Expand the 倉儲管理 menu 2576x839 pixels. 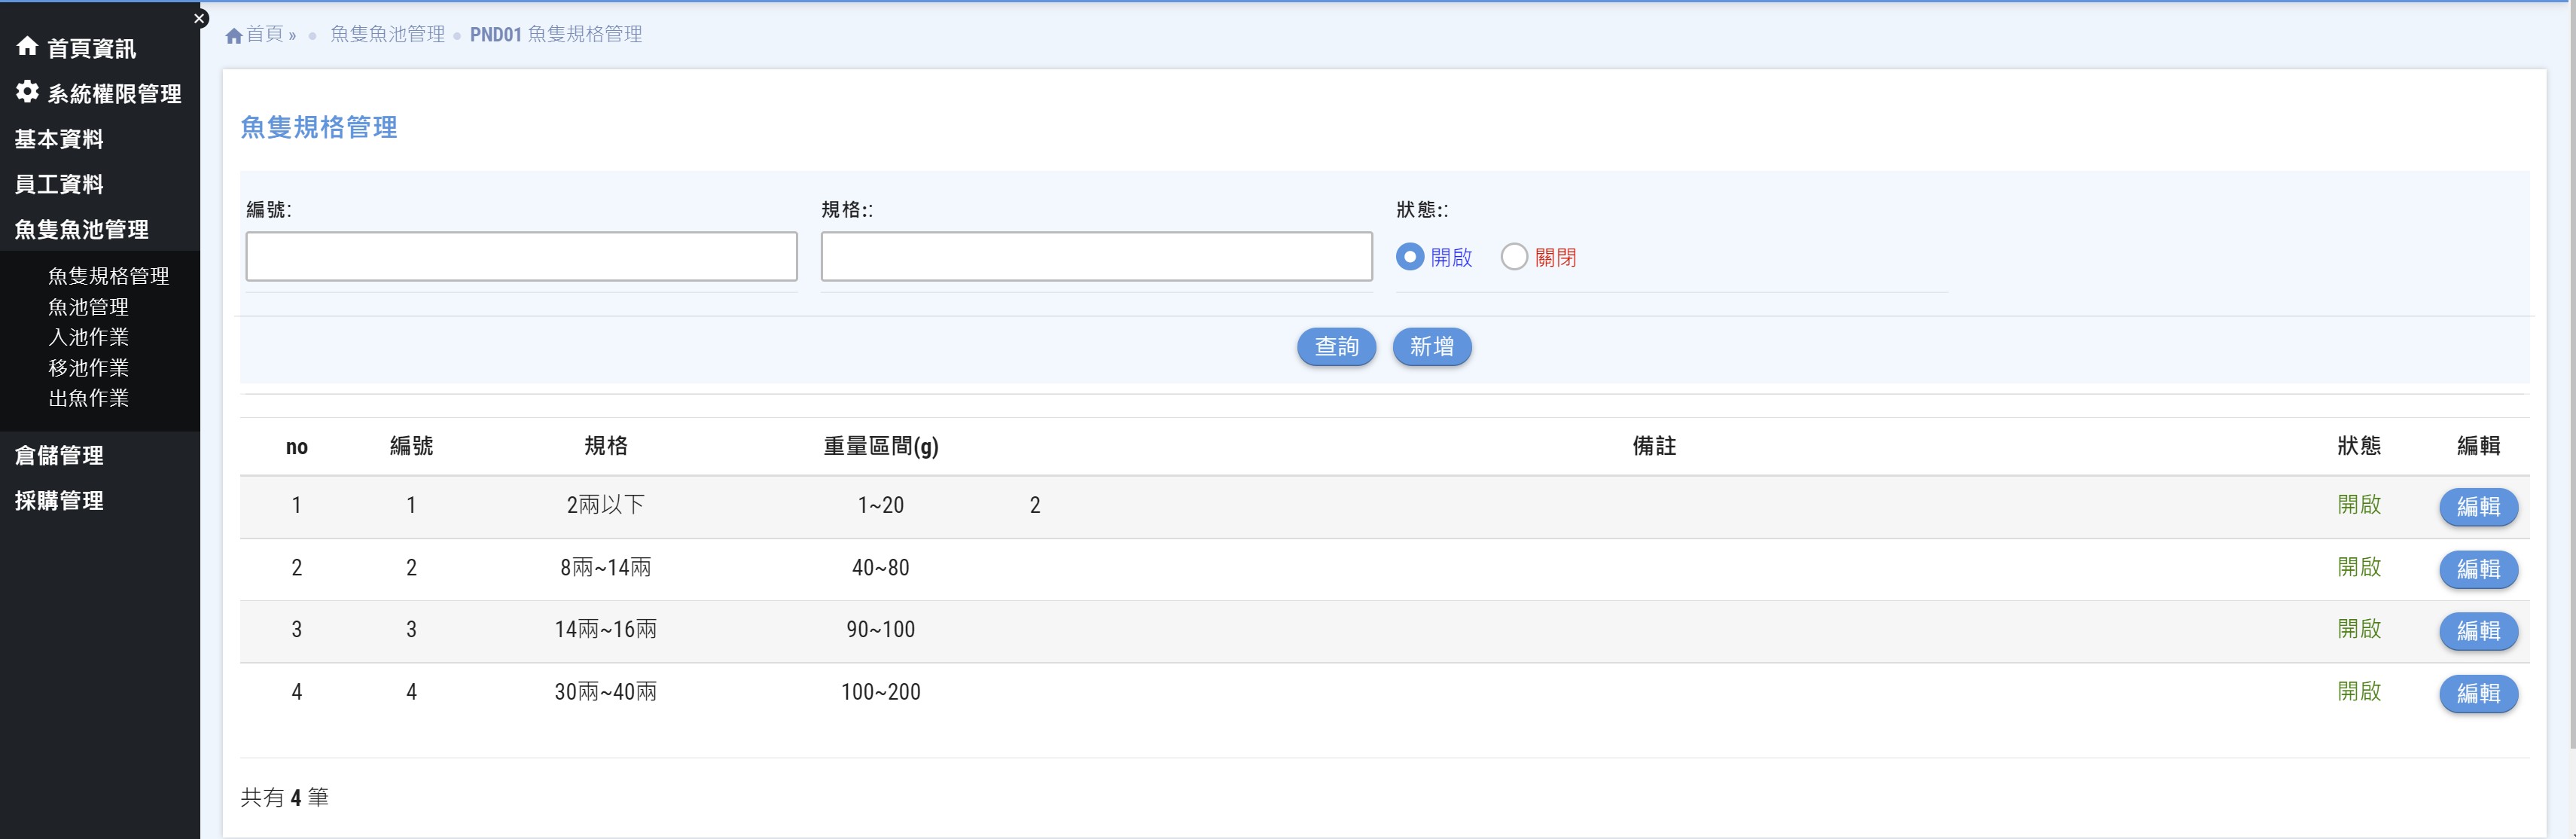[59, 455]
